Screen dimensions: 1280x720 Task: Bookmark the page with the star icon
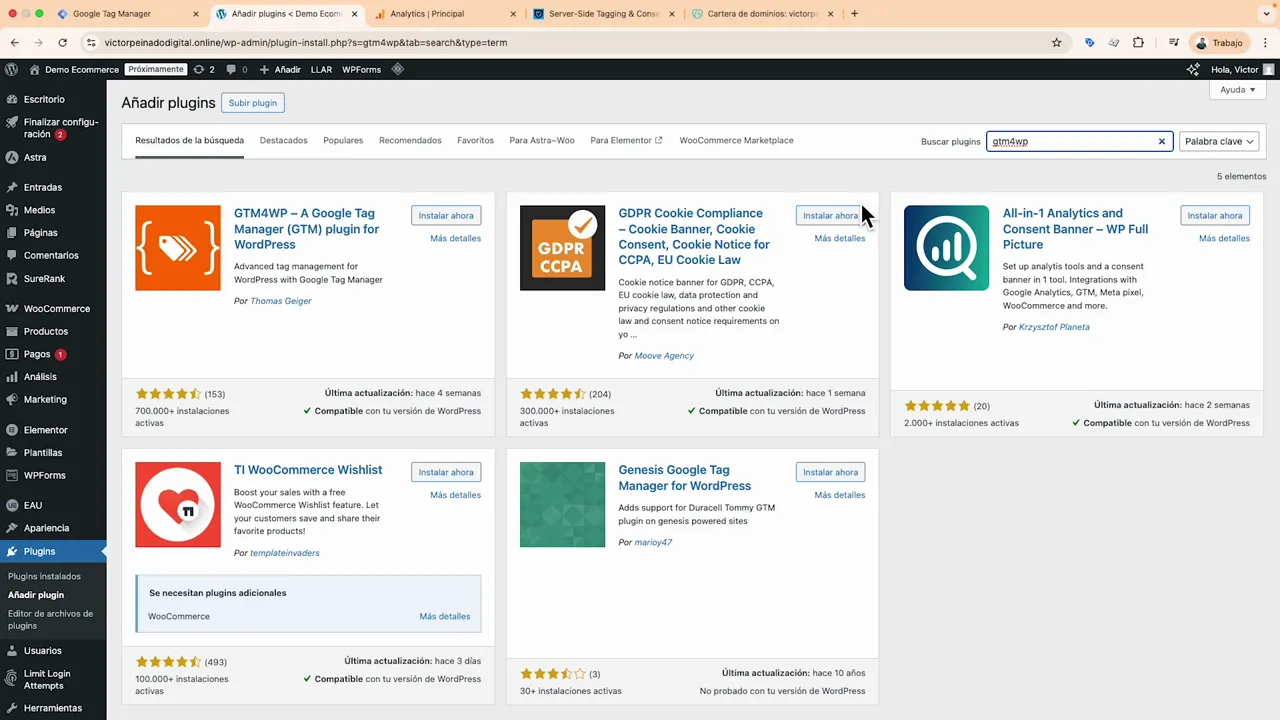(x=1057, y=43)
